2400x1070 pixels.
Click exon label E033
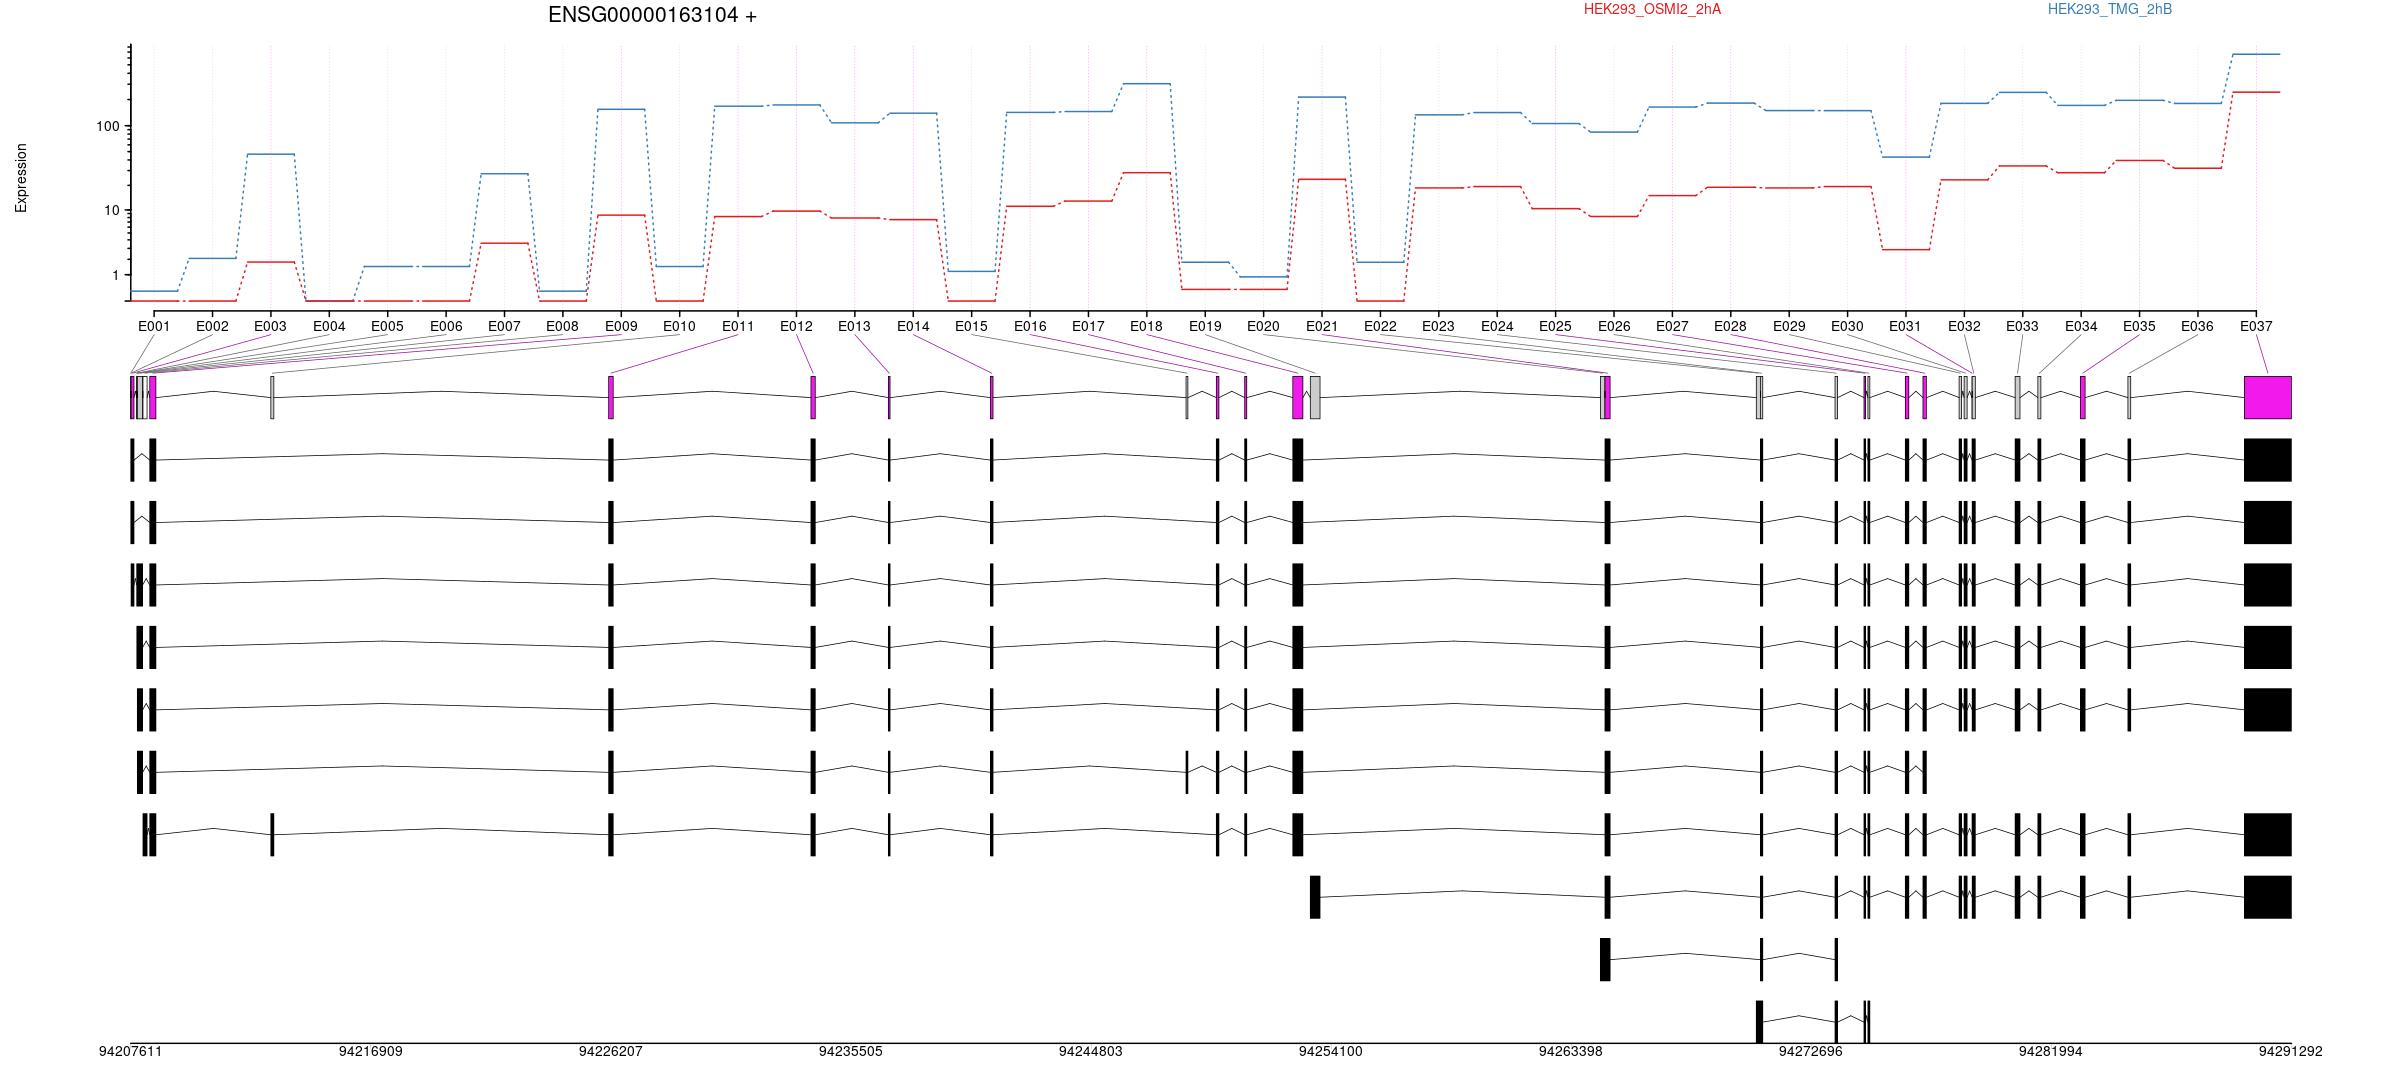[x=2022, y=326]
